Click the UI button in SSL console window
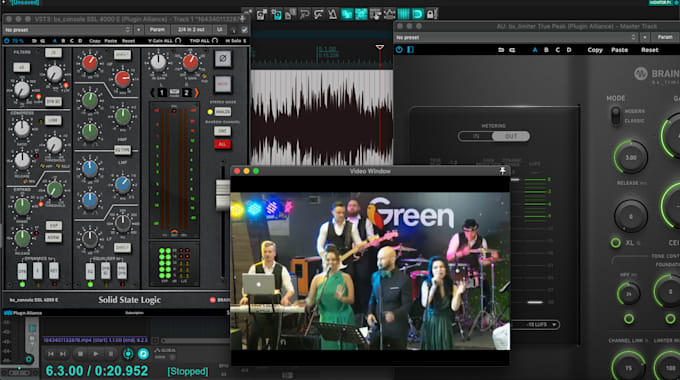The image size is (680, 380). [x=219, y=29]
